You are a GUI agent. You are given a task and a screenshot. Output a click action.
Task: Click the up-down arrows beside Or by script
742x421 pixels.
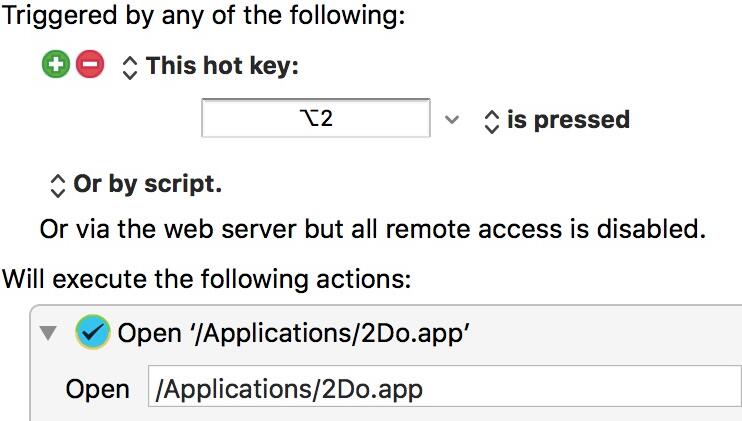click(x=57, y=186)
